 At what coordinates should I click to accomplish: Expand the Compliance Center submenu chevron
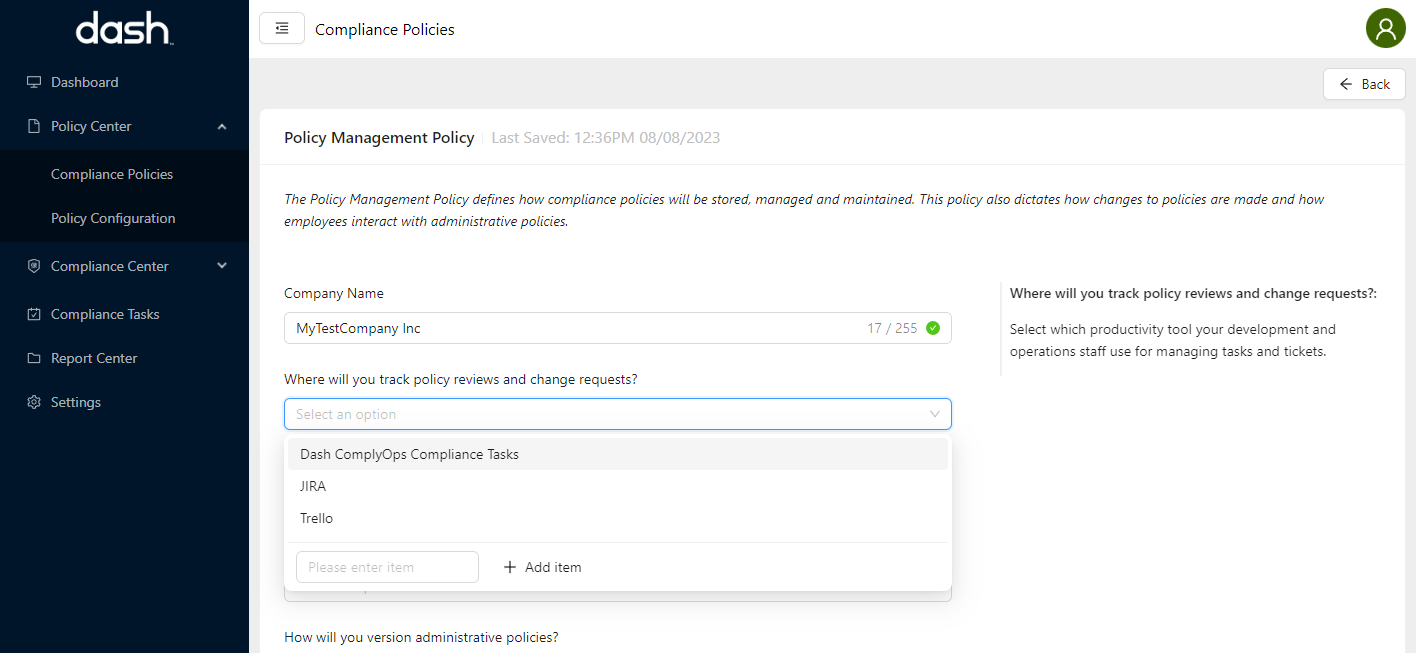(222, 266)
